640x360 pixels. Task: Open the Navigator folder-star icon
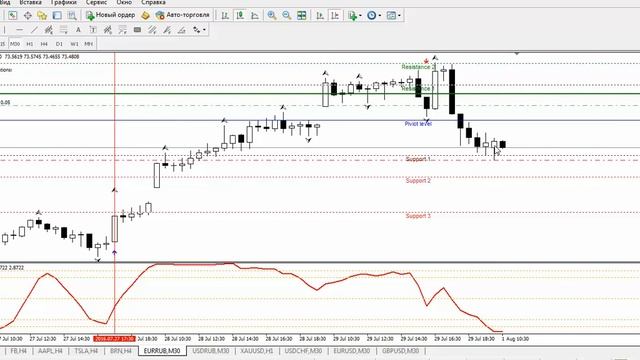pyautogui.click(x=42, y=16)
